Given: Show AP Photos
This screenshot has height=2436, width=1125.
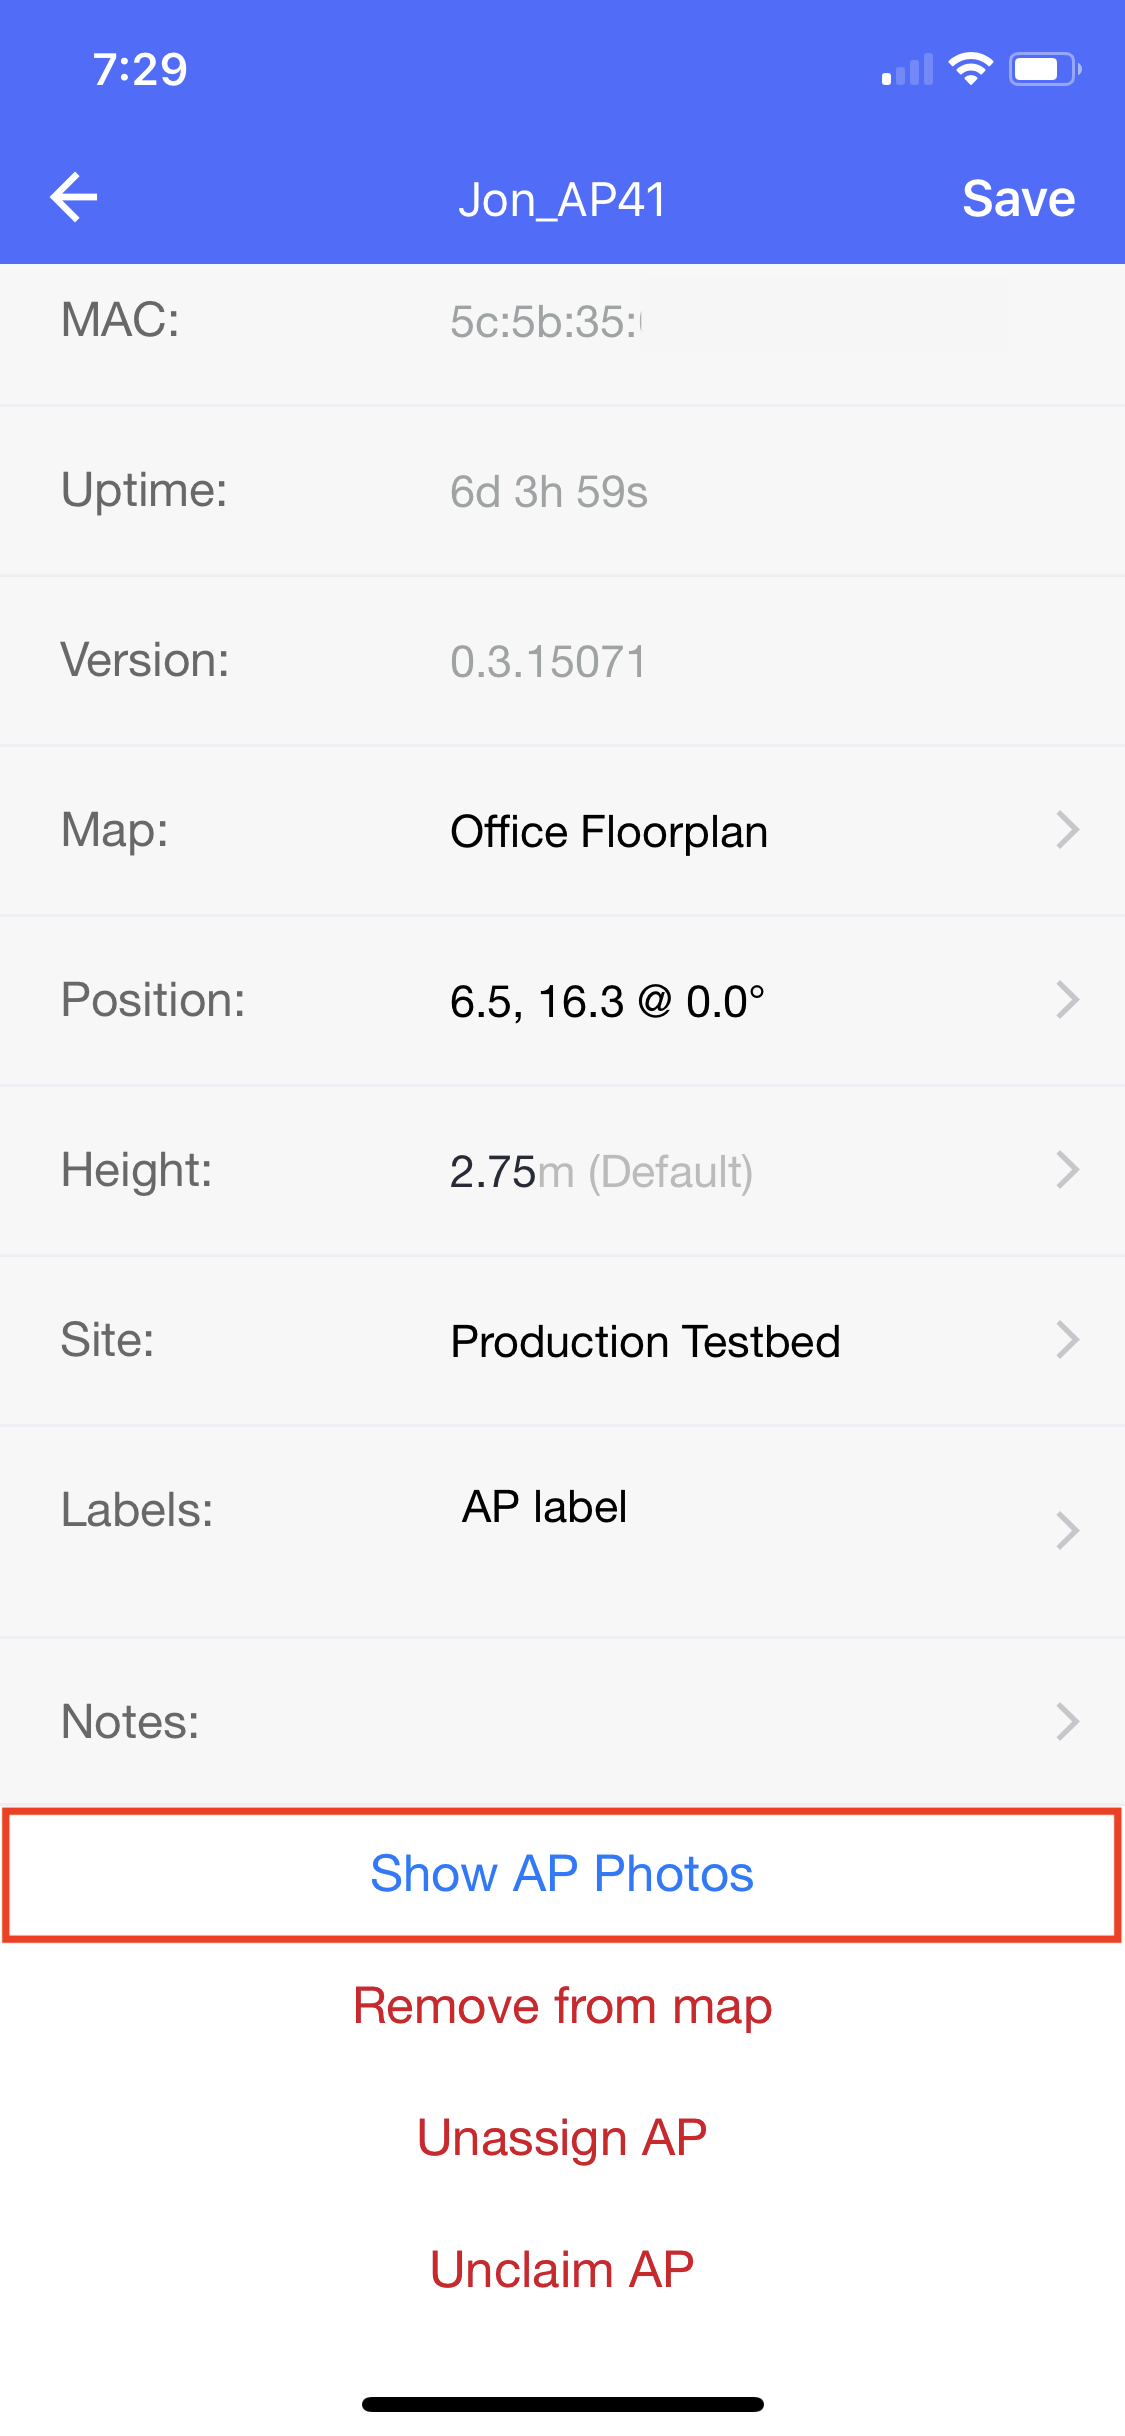Looking at the screenshot, I should click(562, 1874).
